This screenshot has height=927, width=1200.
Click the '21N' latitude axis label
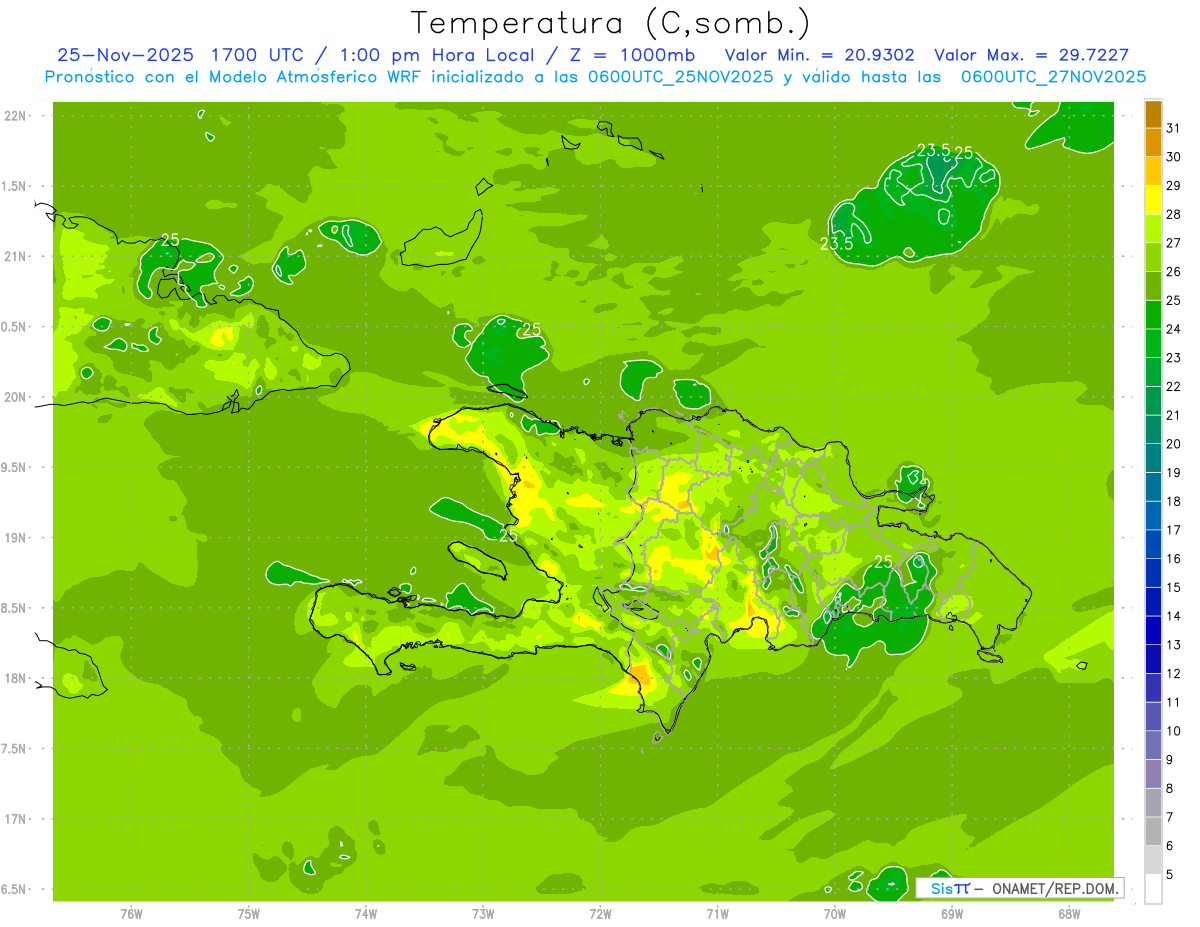tap(17, 256)
